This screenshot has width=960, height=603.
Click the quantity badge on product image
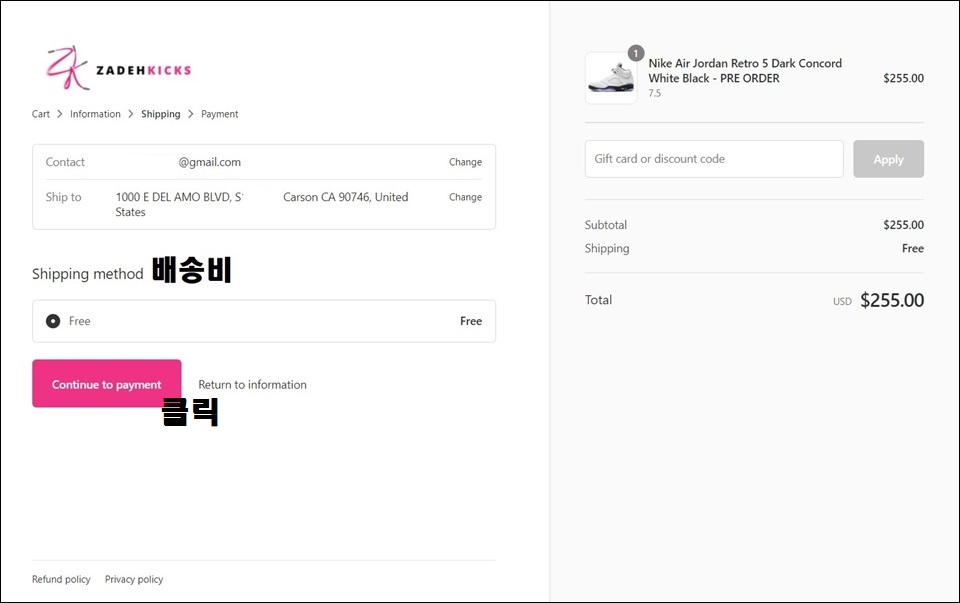click(x=636, y=53)
